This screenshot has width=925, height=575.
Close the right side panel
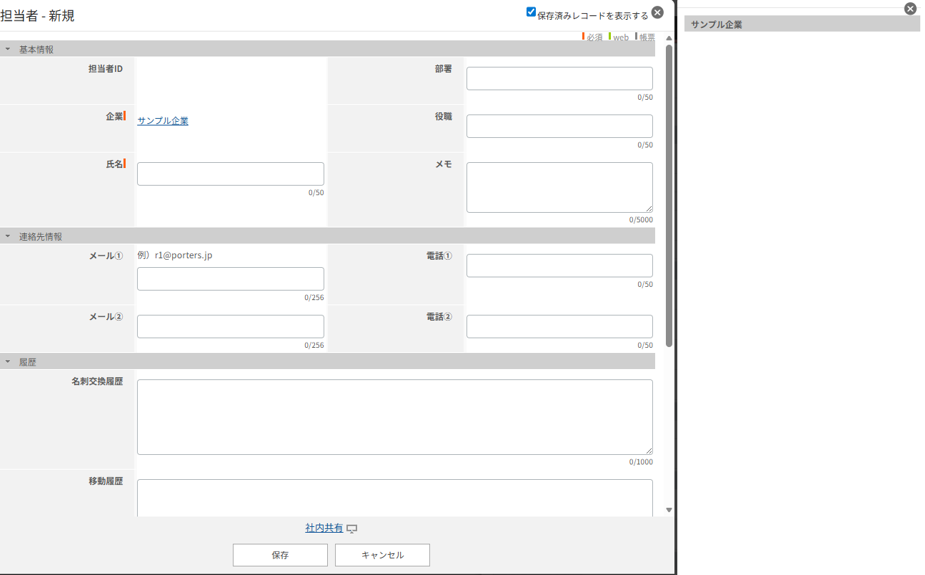click(x=910, y=9)
